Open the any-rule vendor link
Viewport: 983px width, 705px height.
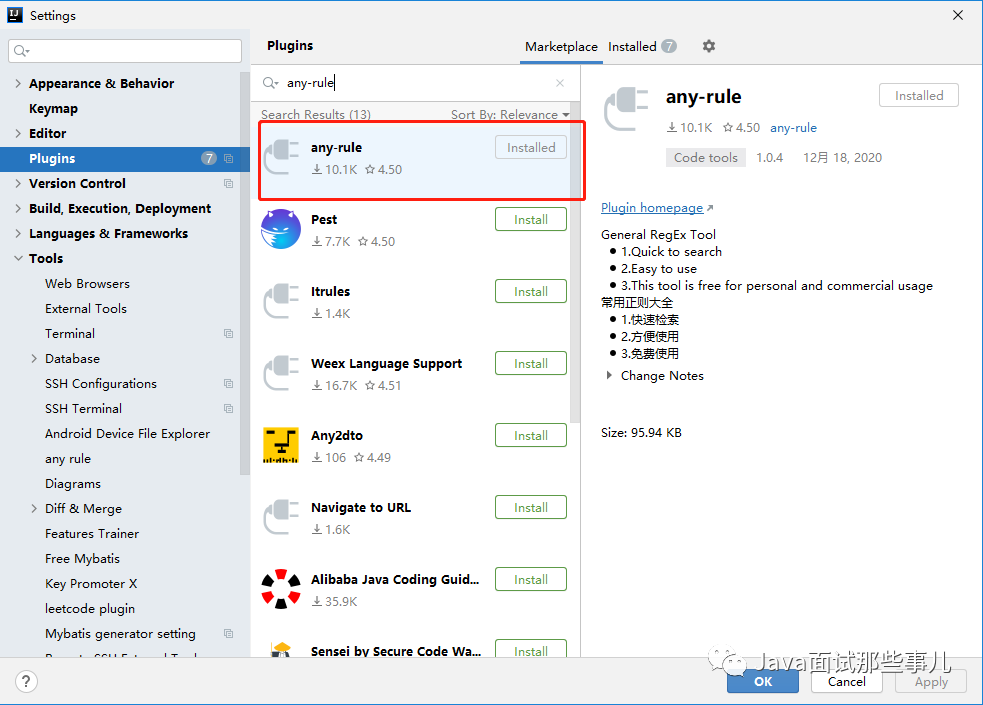pos(793,128)
